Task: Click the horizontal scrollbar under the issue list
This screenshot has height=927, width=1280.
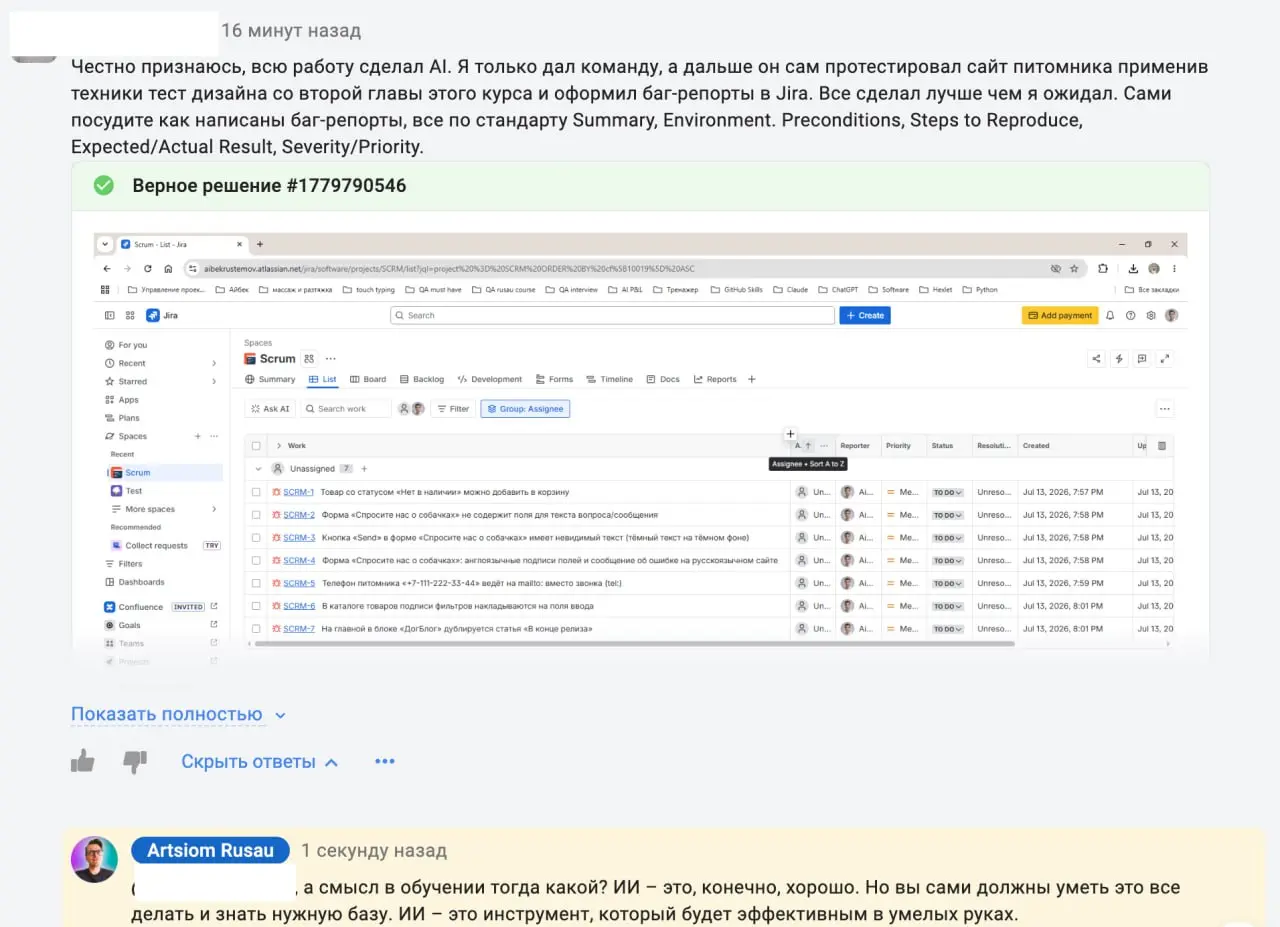Action: 635,644
